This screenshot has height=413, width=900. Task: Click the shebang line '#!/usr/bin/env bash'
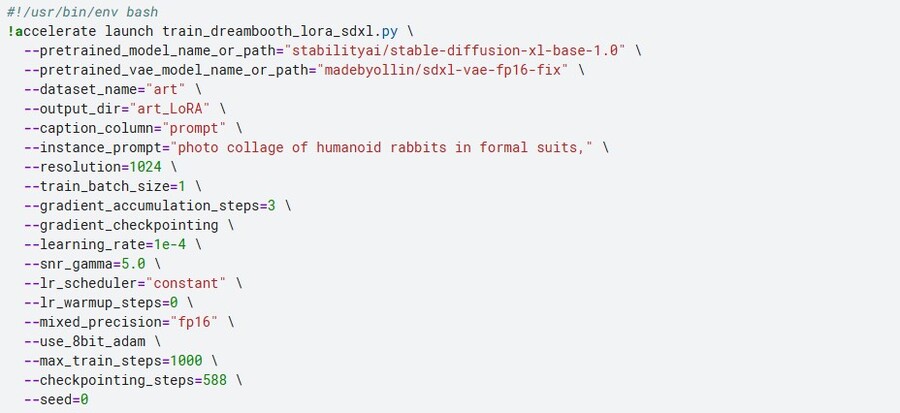tap(83, 11)
